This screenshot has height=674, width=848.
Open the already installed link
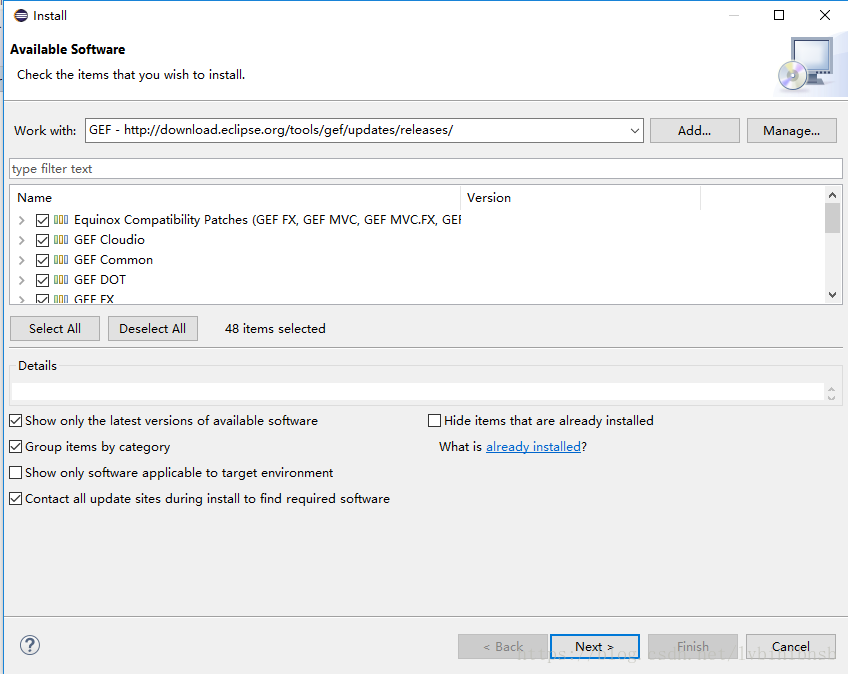click(533, 447)
